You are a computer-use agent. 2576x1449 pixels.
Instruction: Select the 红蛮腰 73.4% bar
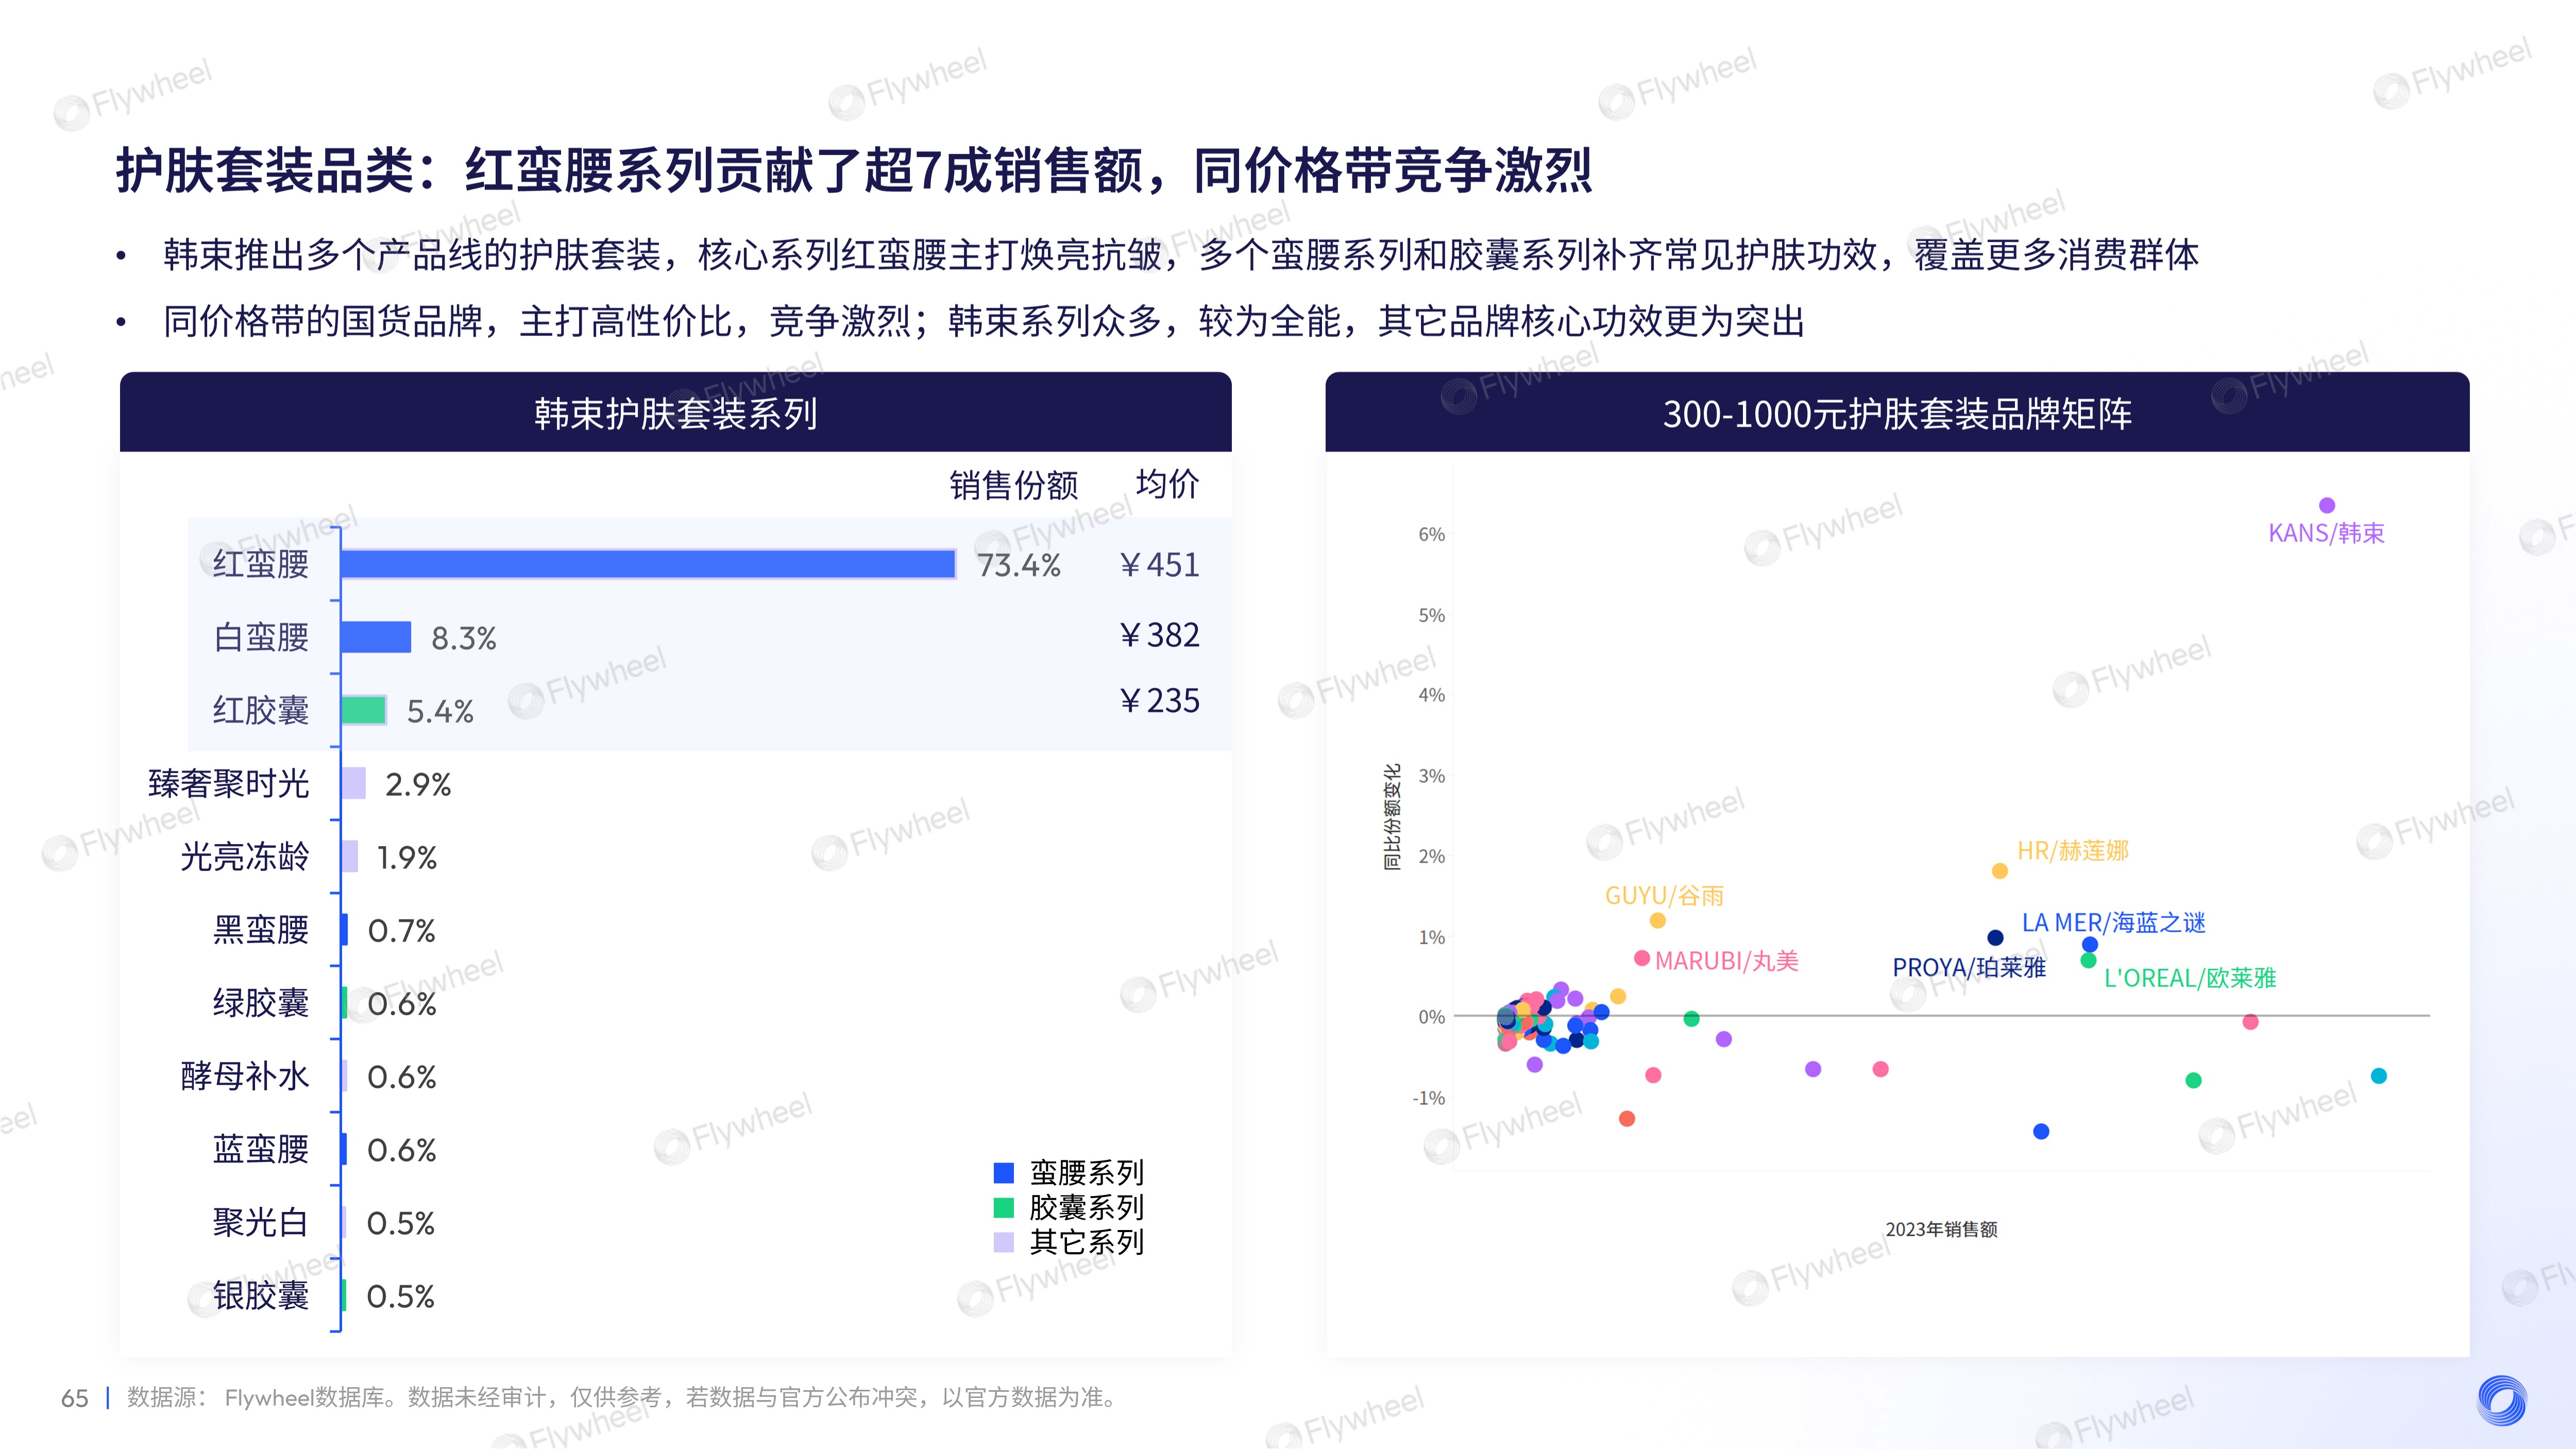click(648, 564)
